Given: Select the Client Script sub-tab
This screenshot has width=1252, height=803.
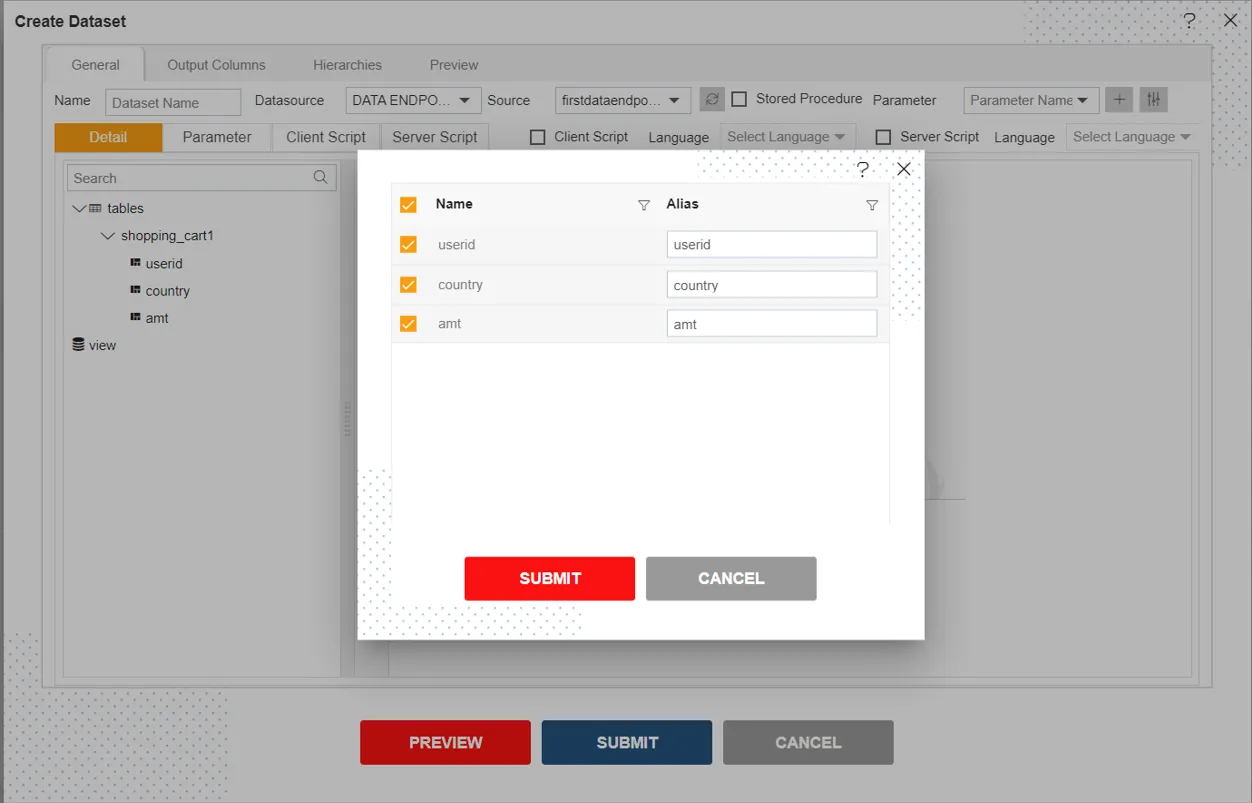Looking at the screenshot, I should [x=326, y=137].
